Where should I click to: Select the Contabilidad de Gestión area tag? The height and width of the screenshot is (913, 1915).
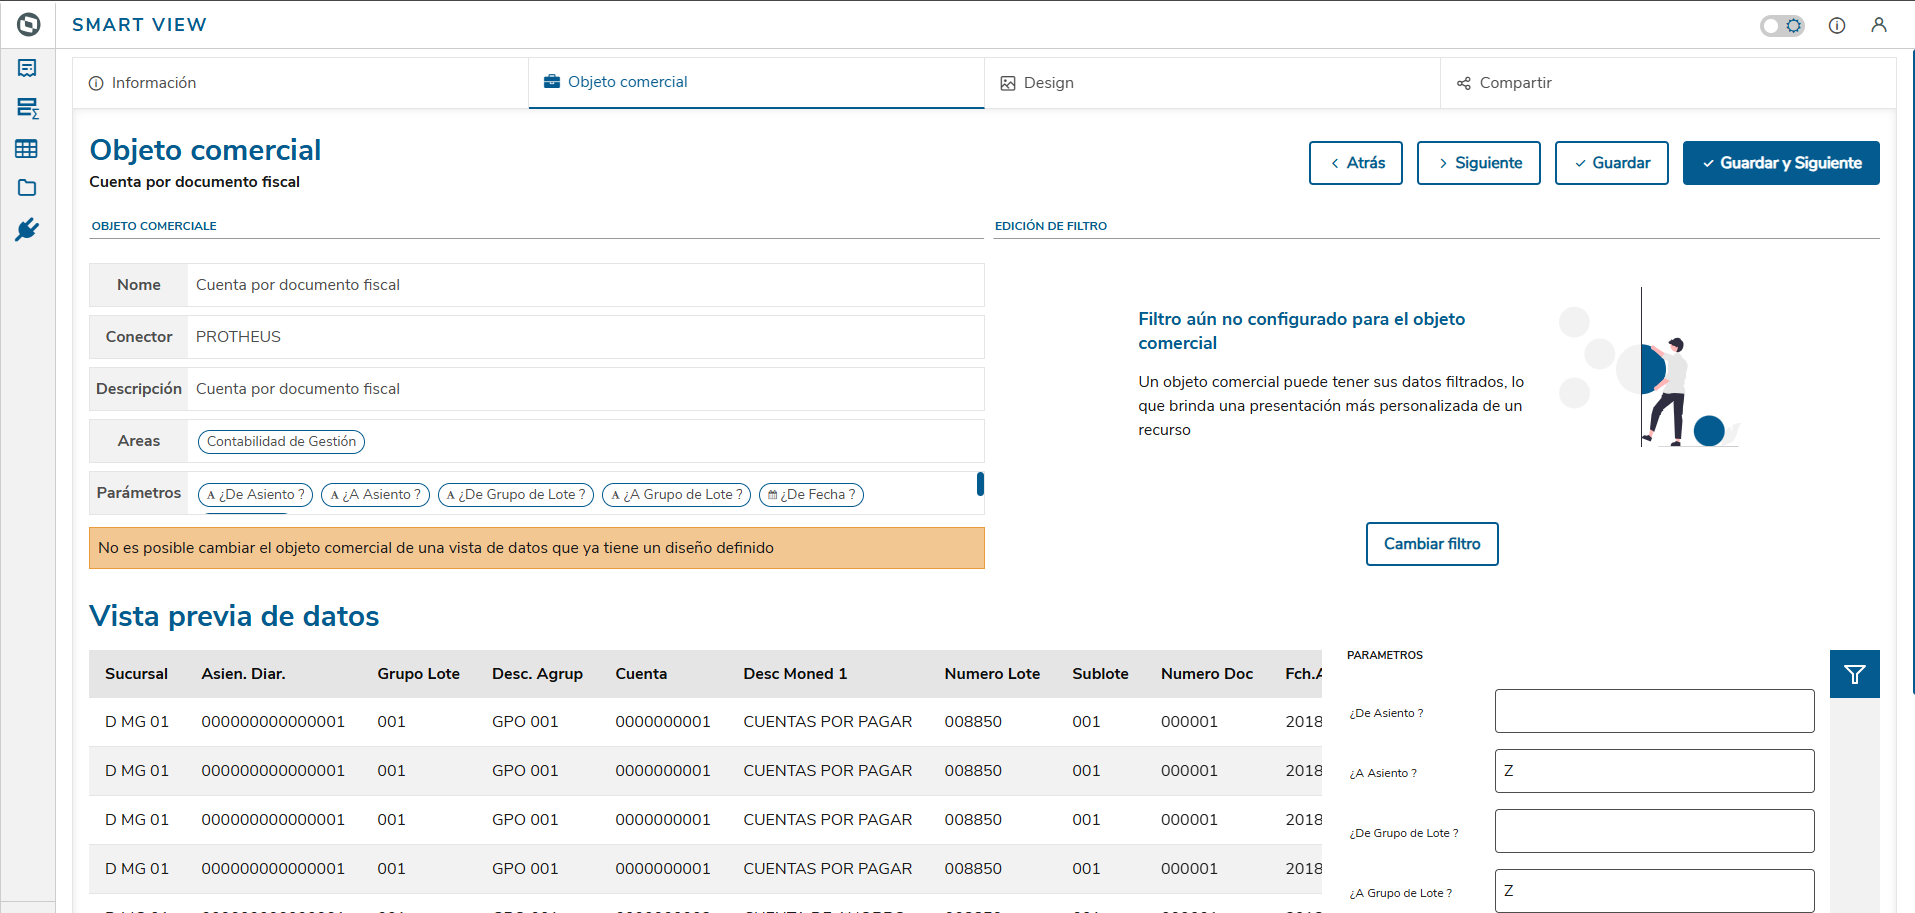(281, 441)
